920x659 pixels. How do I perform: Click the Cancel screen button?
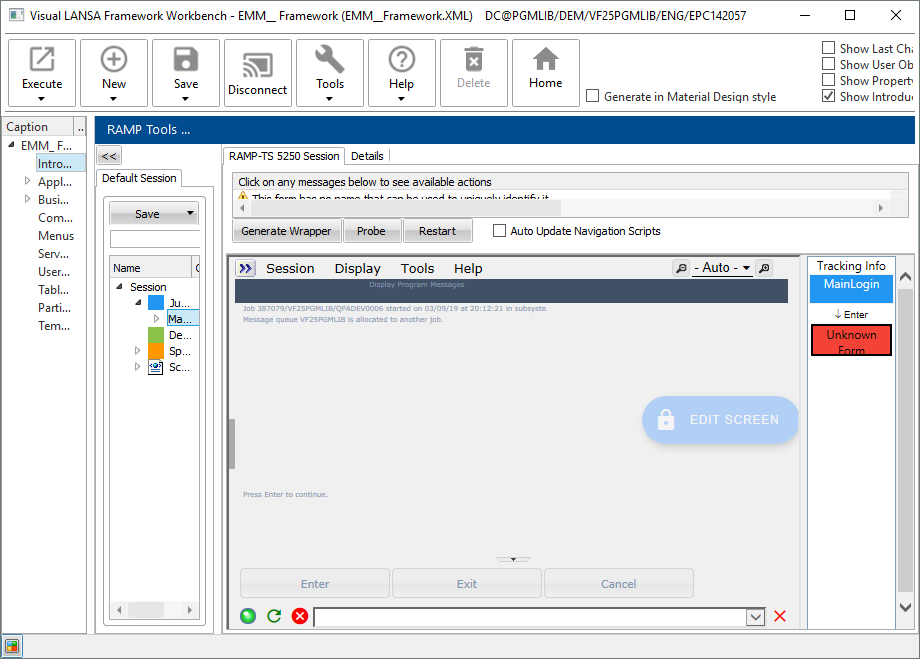coord(618,583)
